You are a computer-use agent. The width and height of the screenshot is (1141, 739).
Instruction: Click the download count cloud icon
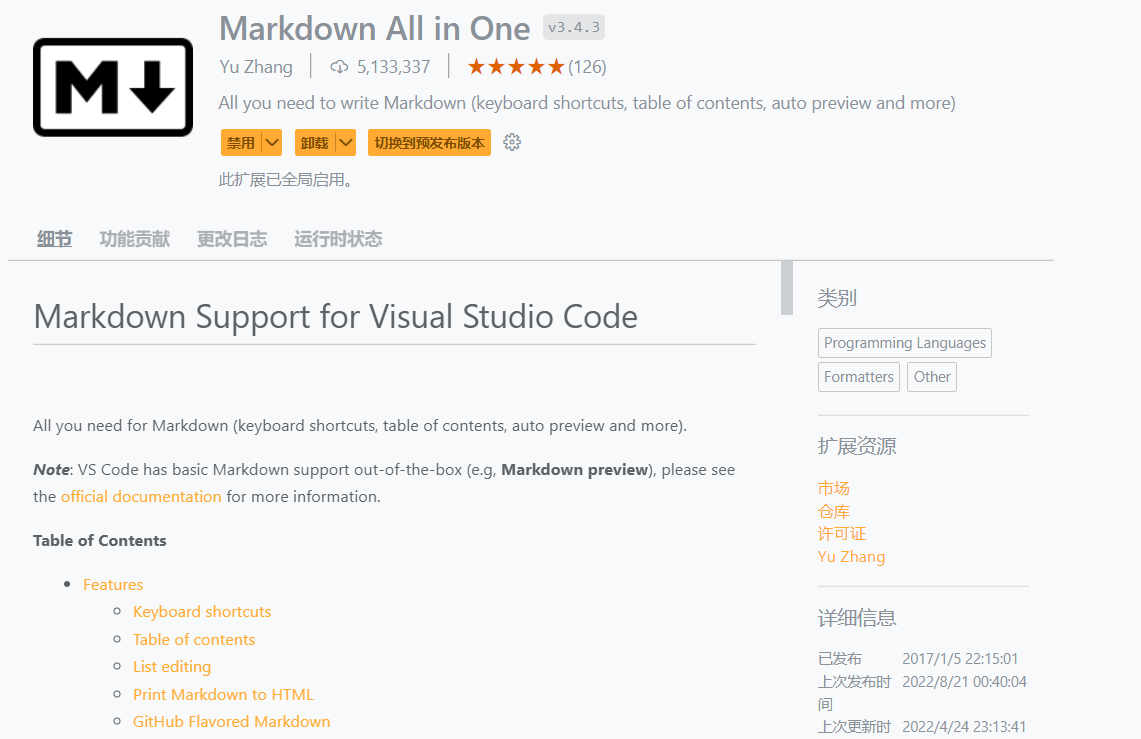click(x=339, y=67)
